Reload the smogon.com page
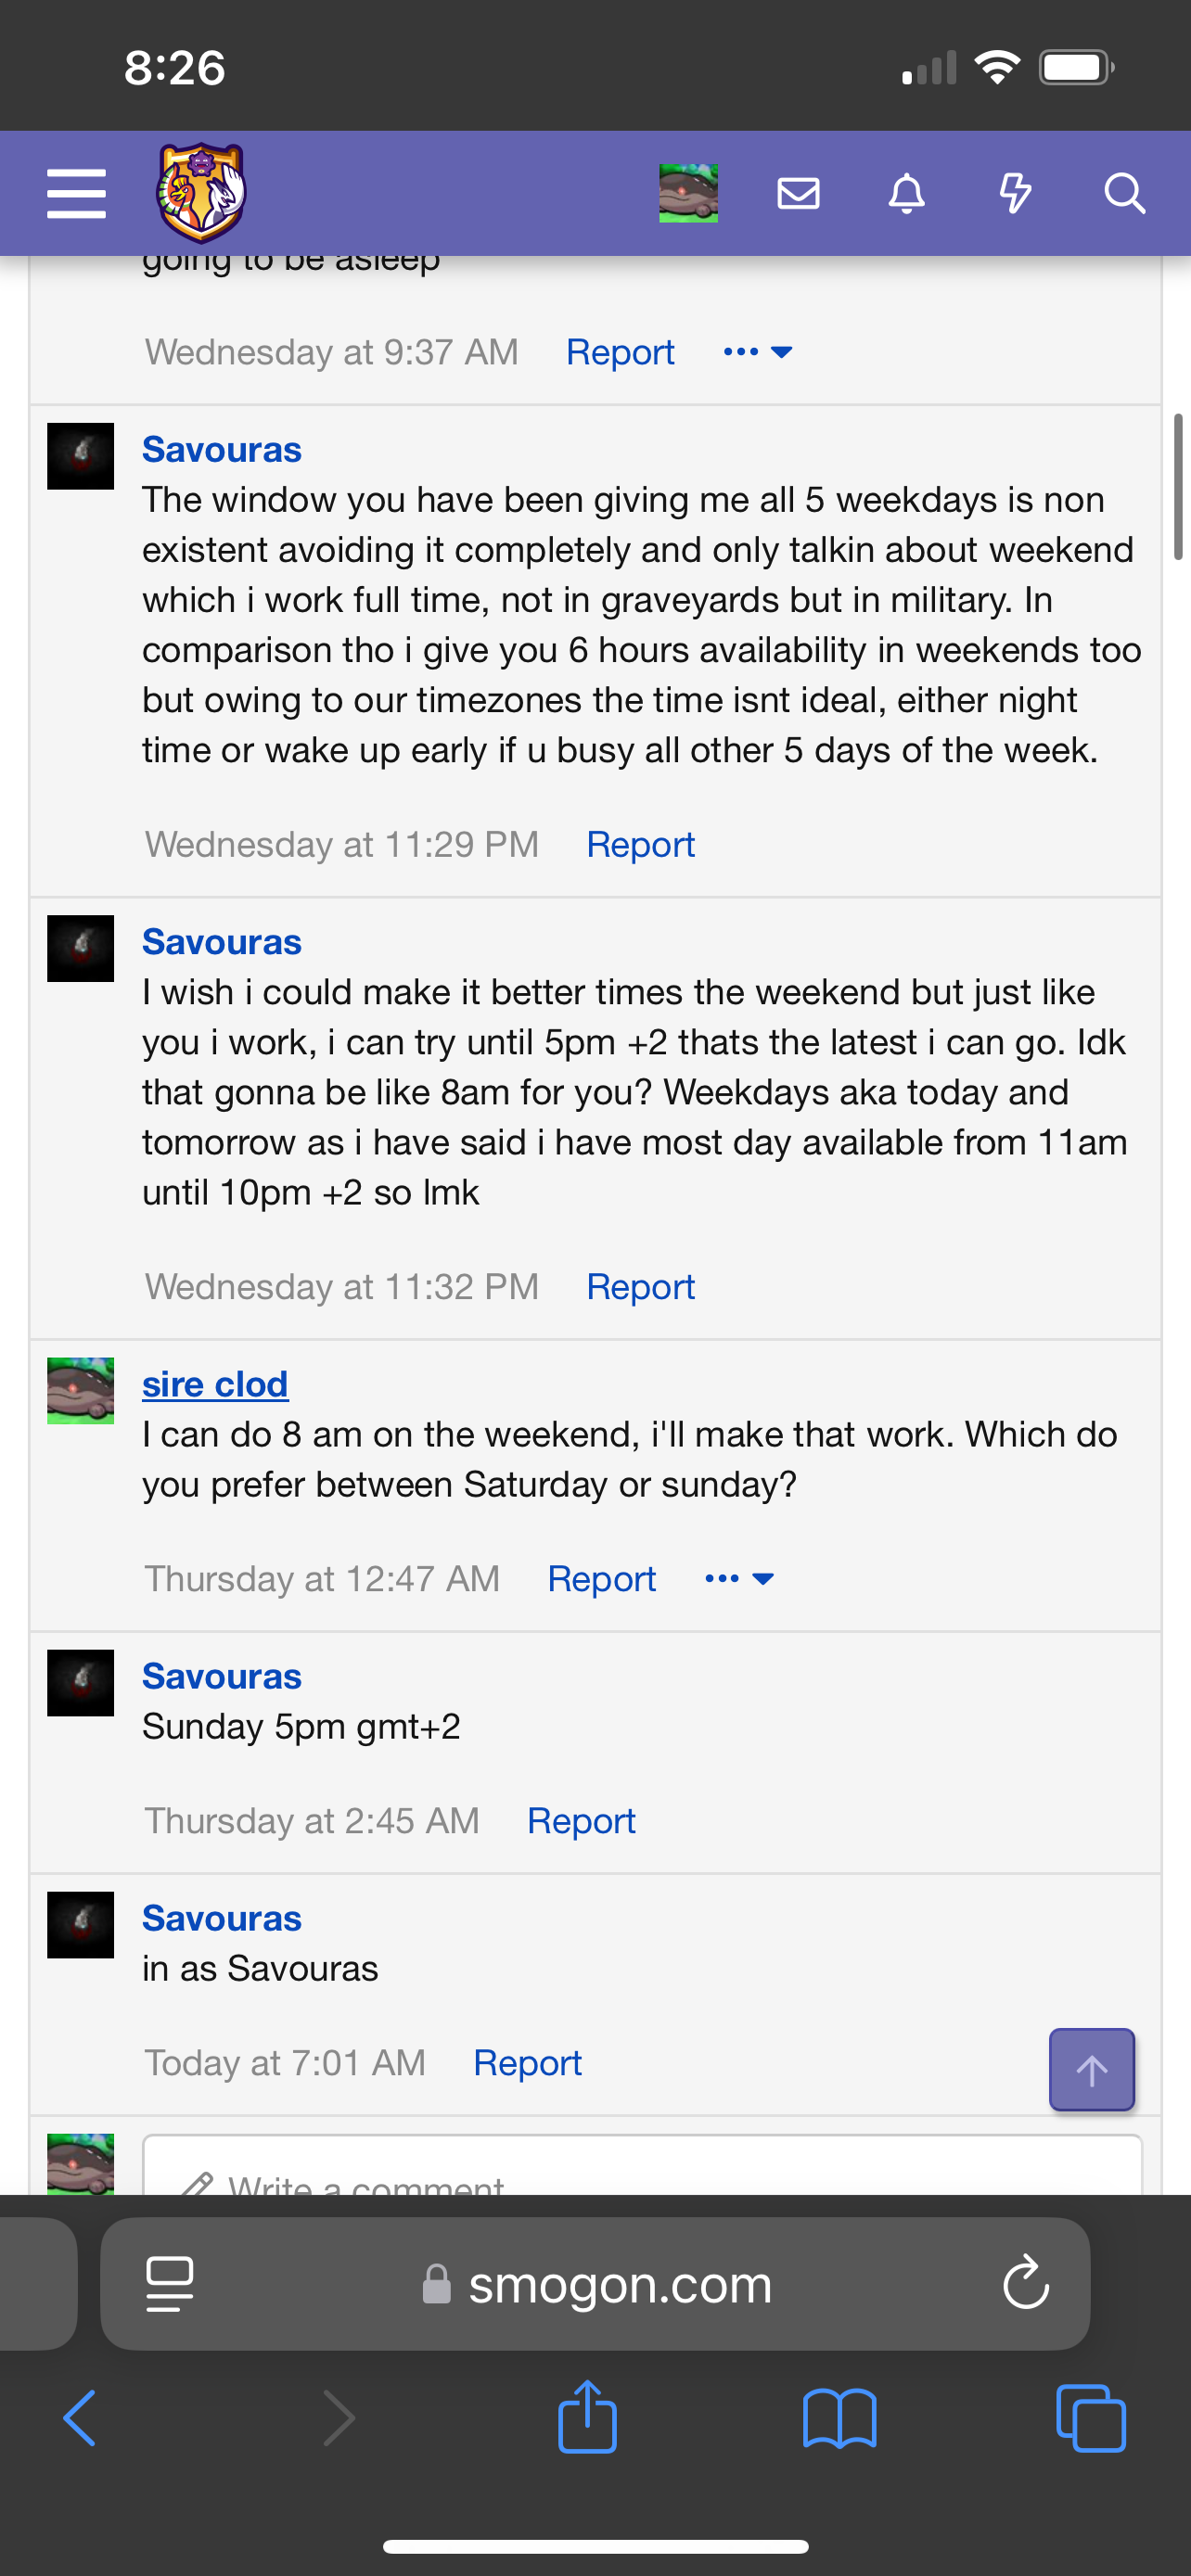Viewport: 1191px width, 2576px height. point(1025,2283)
